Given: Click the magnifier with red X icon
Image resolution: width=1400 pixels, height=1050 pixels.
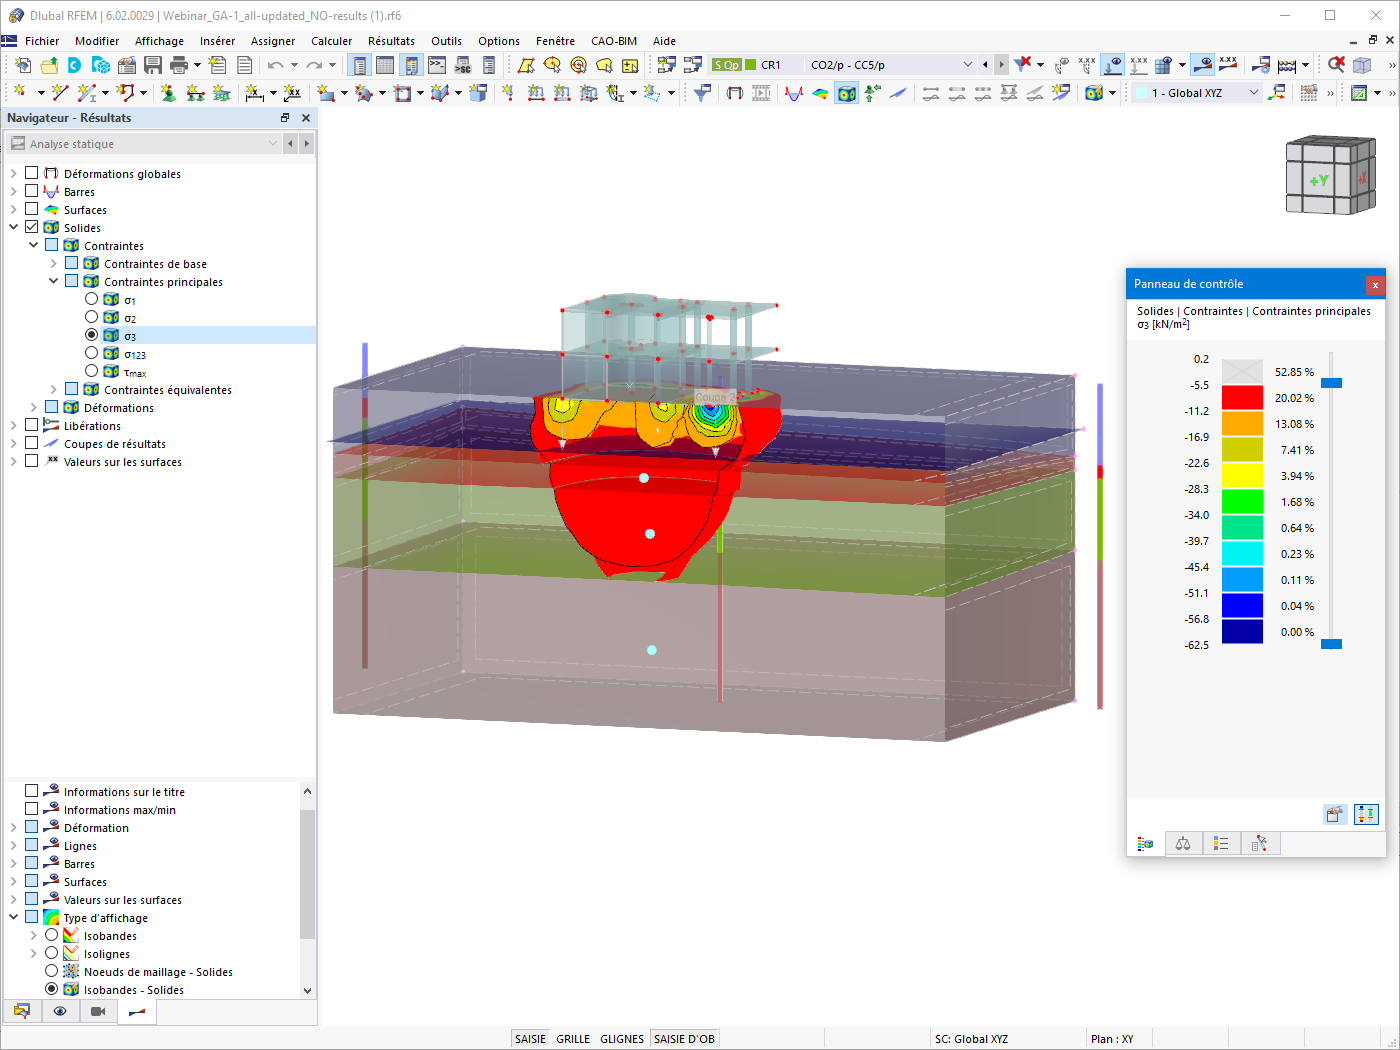Looking at the screenshot, I should [1336, 65].
